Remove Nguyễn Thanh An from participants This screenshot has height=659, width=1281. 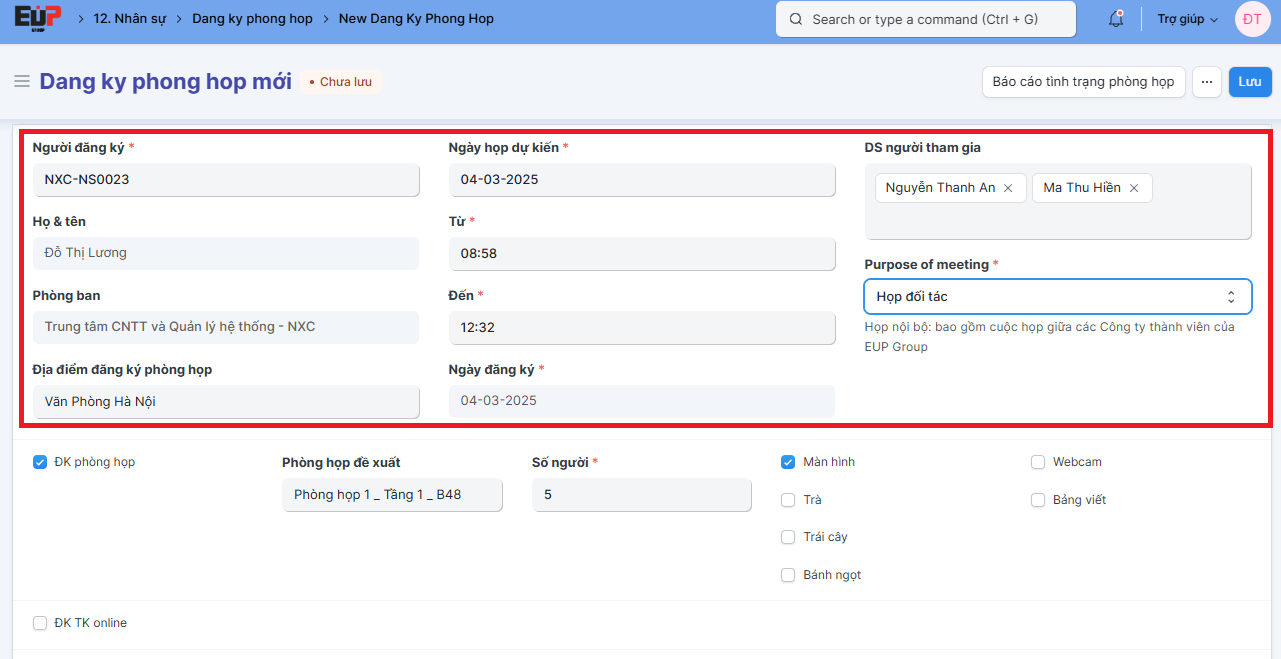(x=1008, y=188)
